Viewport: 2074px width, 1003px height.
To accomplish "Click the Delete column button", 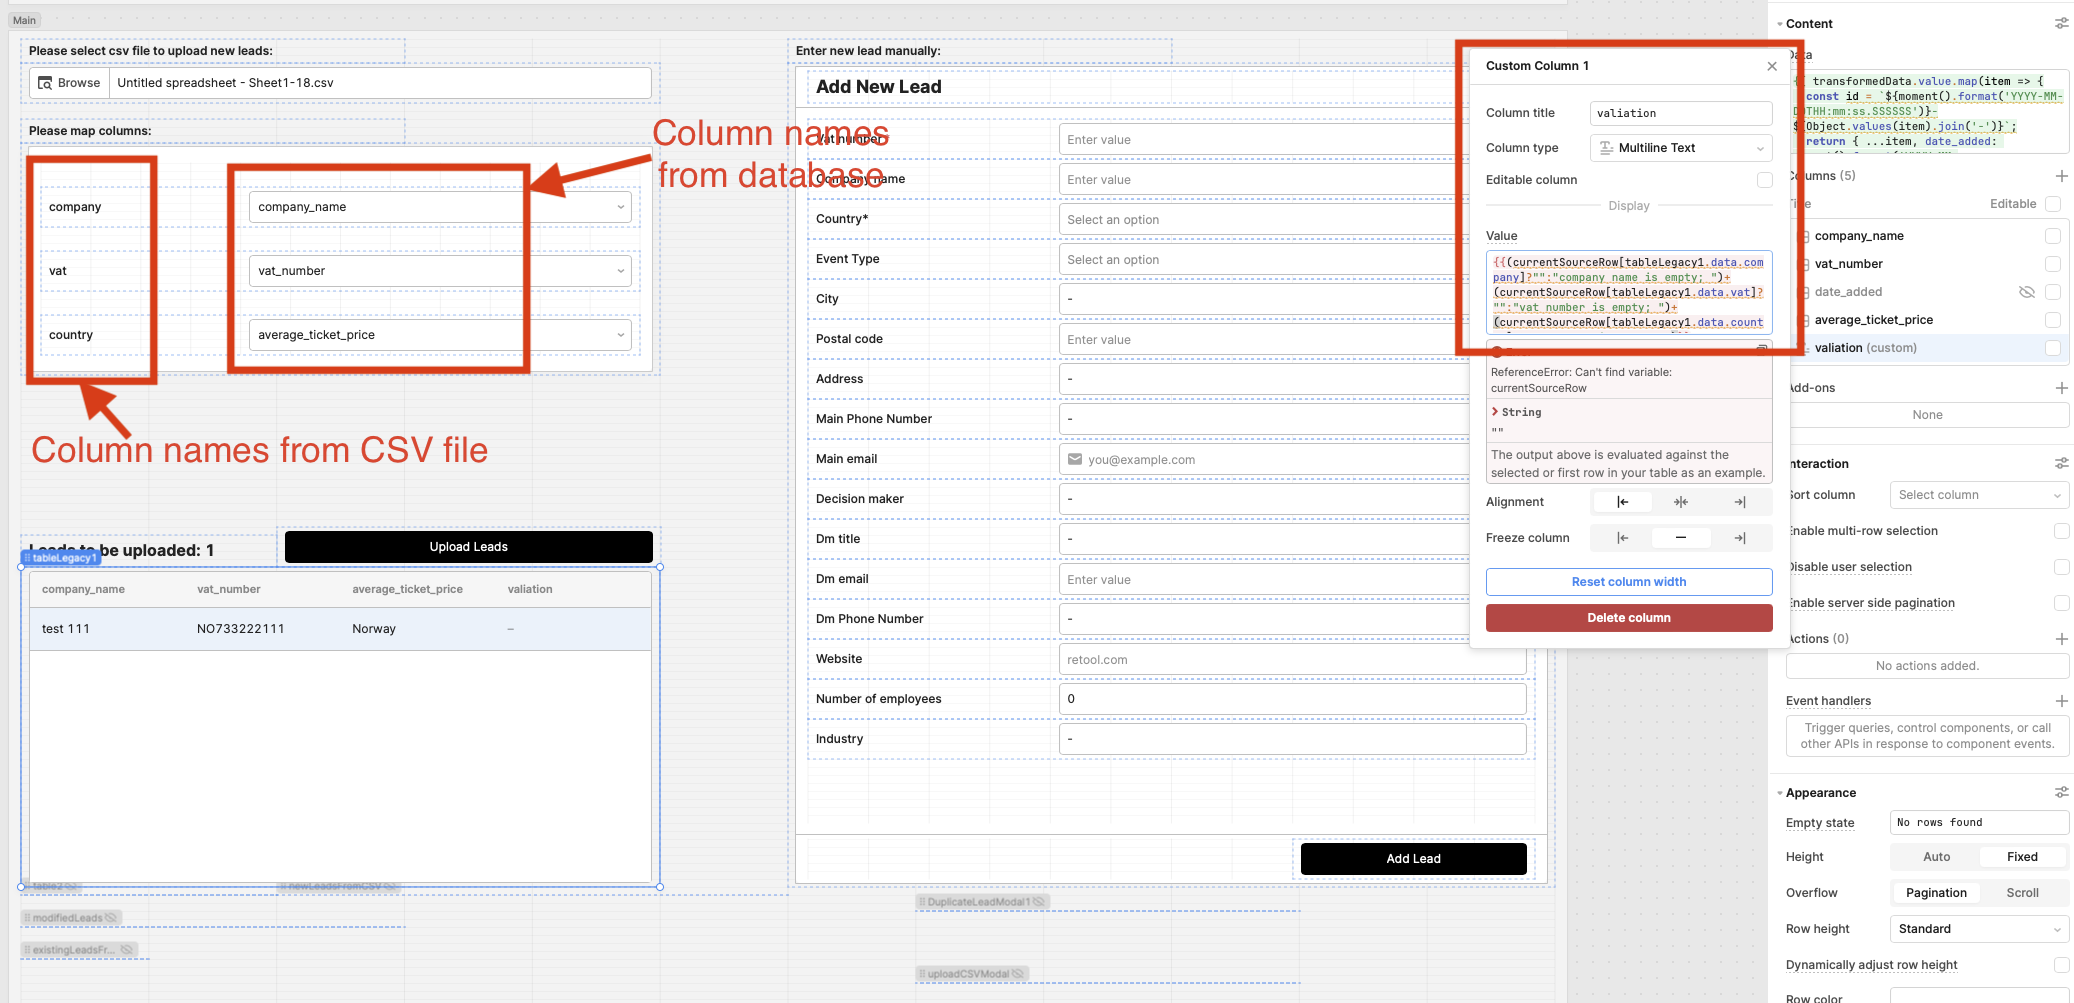I will [x=1628, y=618].
